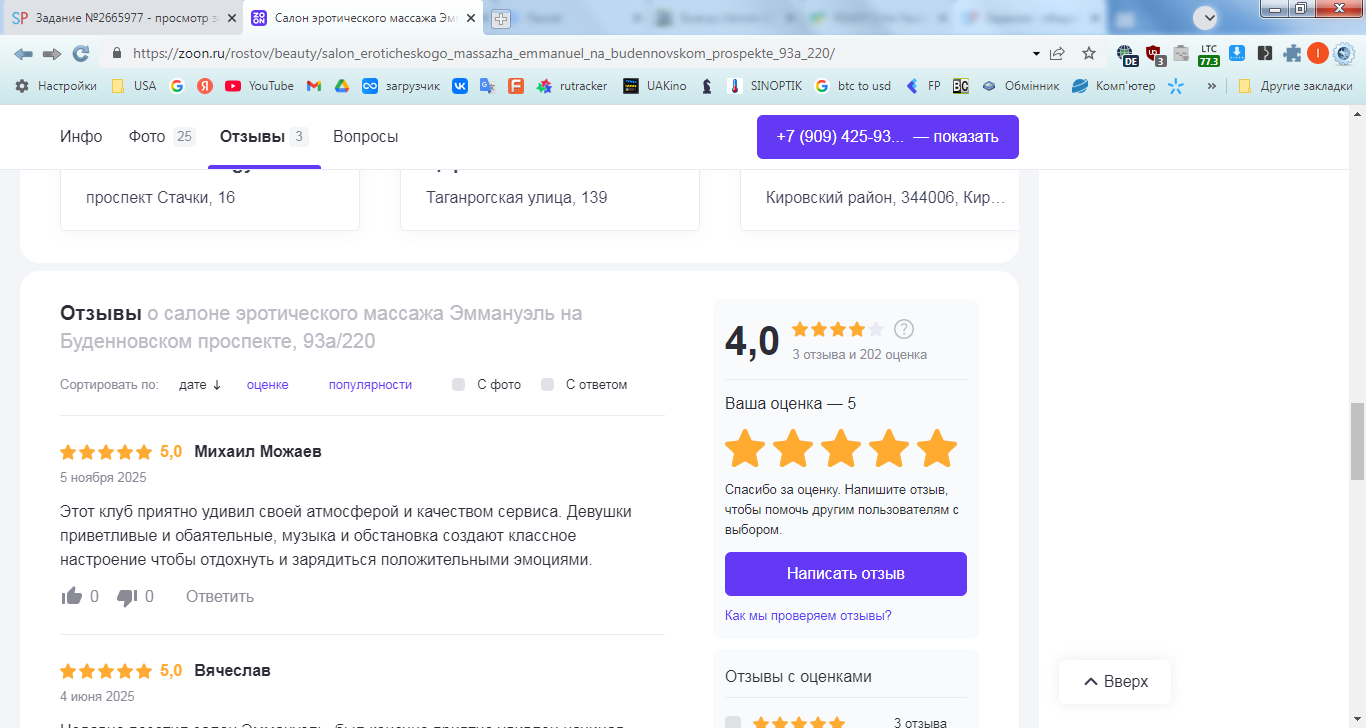Like Михаил Можаев's review with thumbs up
Image resolution: width=1366 pixels, height=728 pixels.
[72, 597]
